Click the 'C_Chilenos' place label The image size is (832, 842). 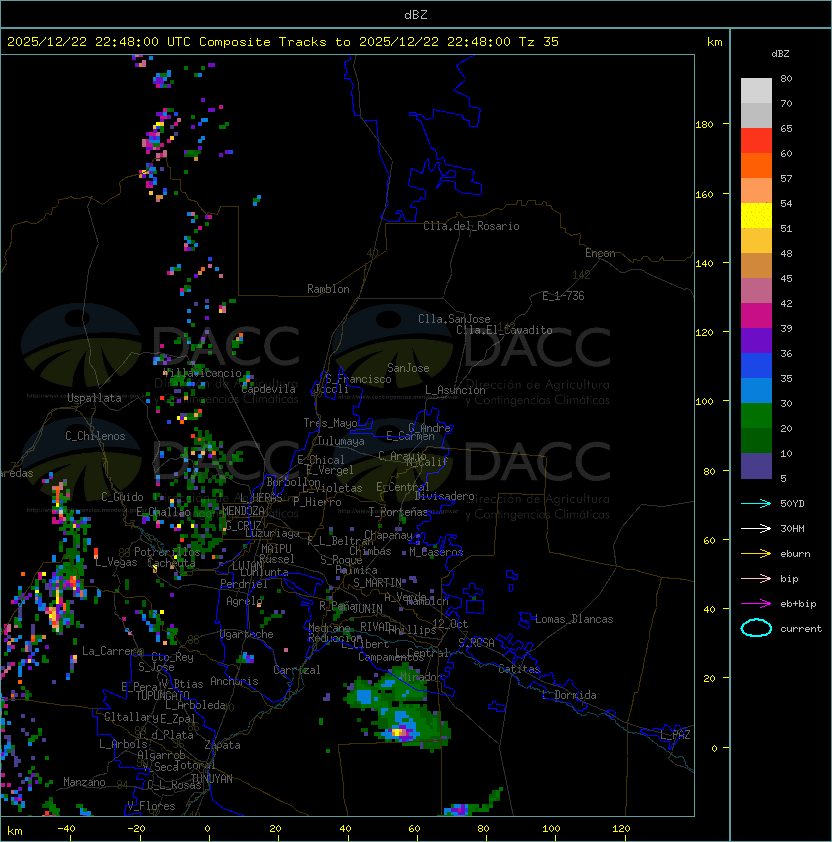pos(95,436)
